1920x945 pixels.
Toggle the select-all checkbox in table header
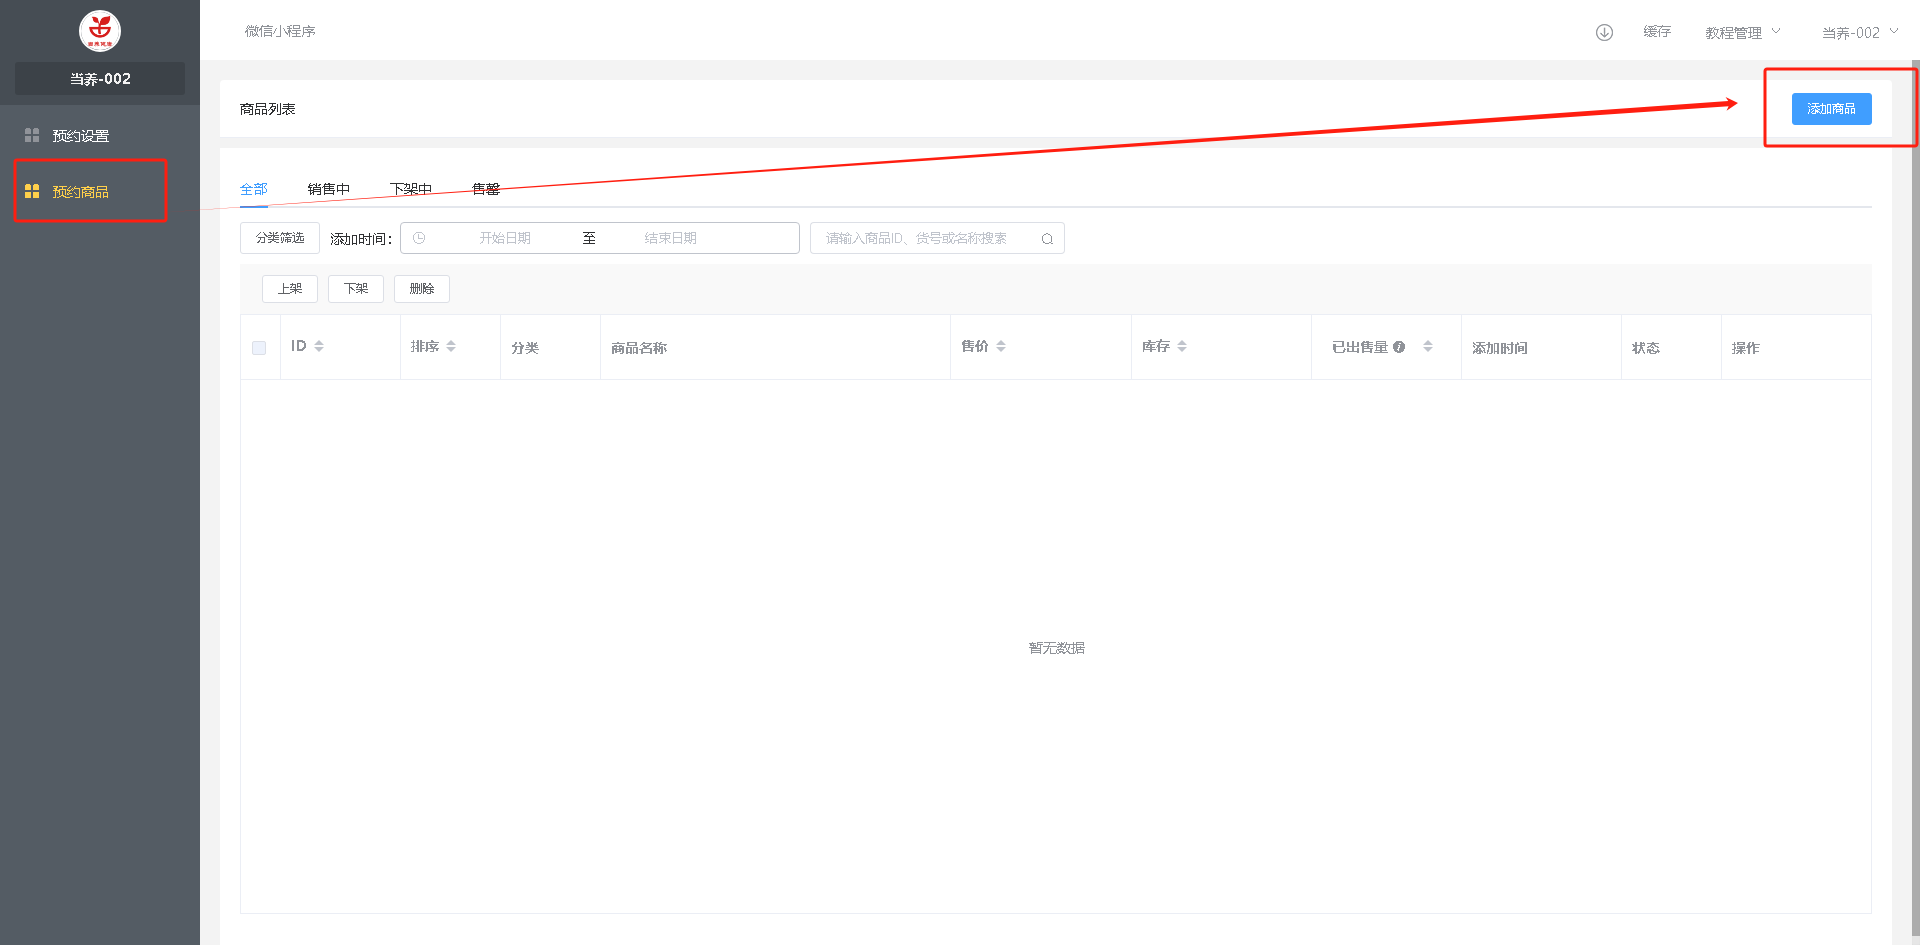tap(259, 348)
